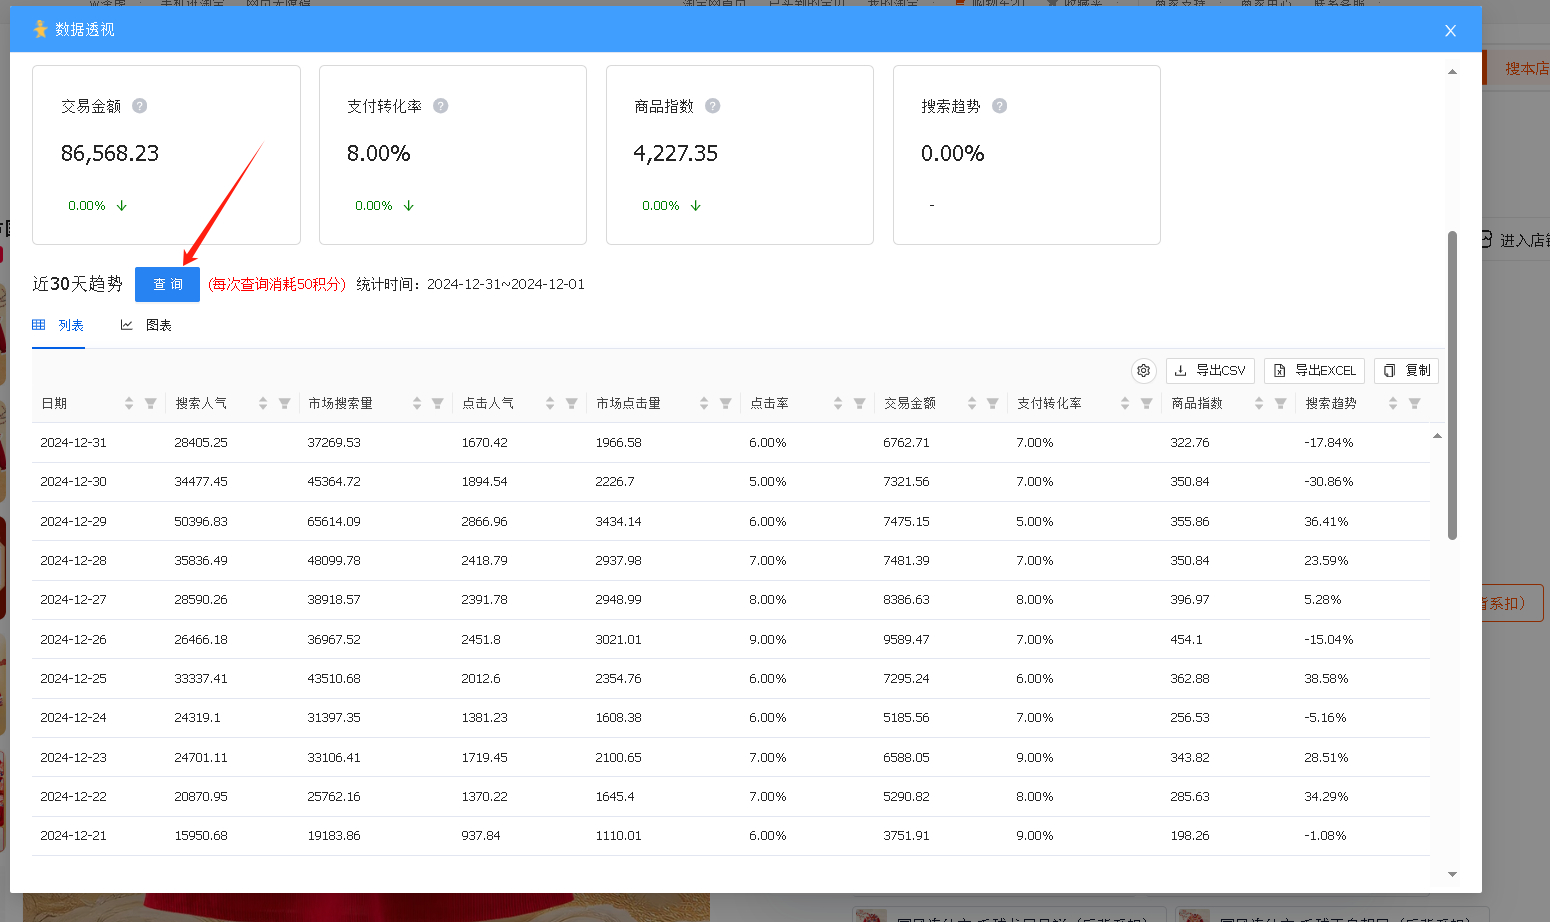Select the 2024-12-29 date cell
The image size is (1550, 922).
click(73, 522)
